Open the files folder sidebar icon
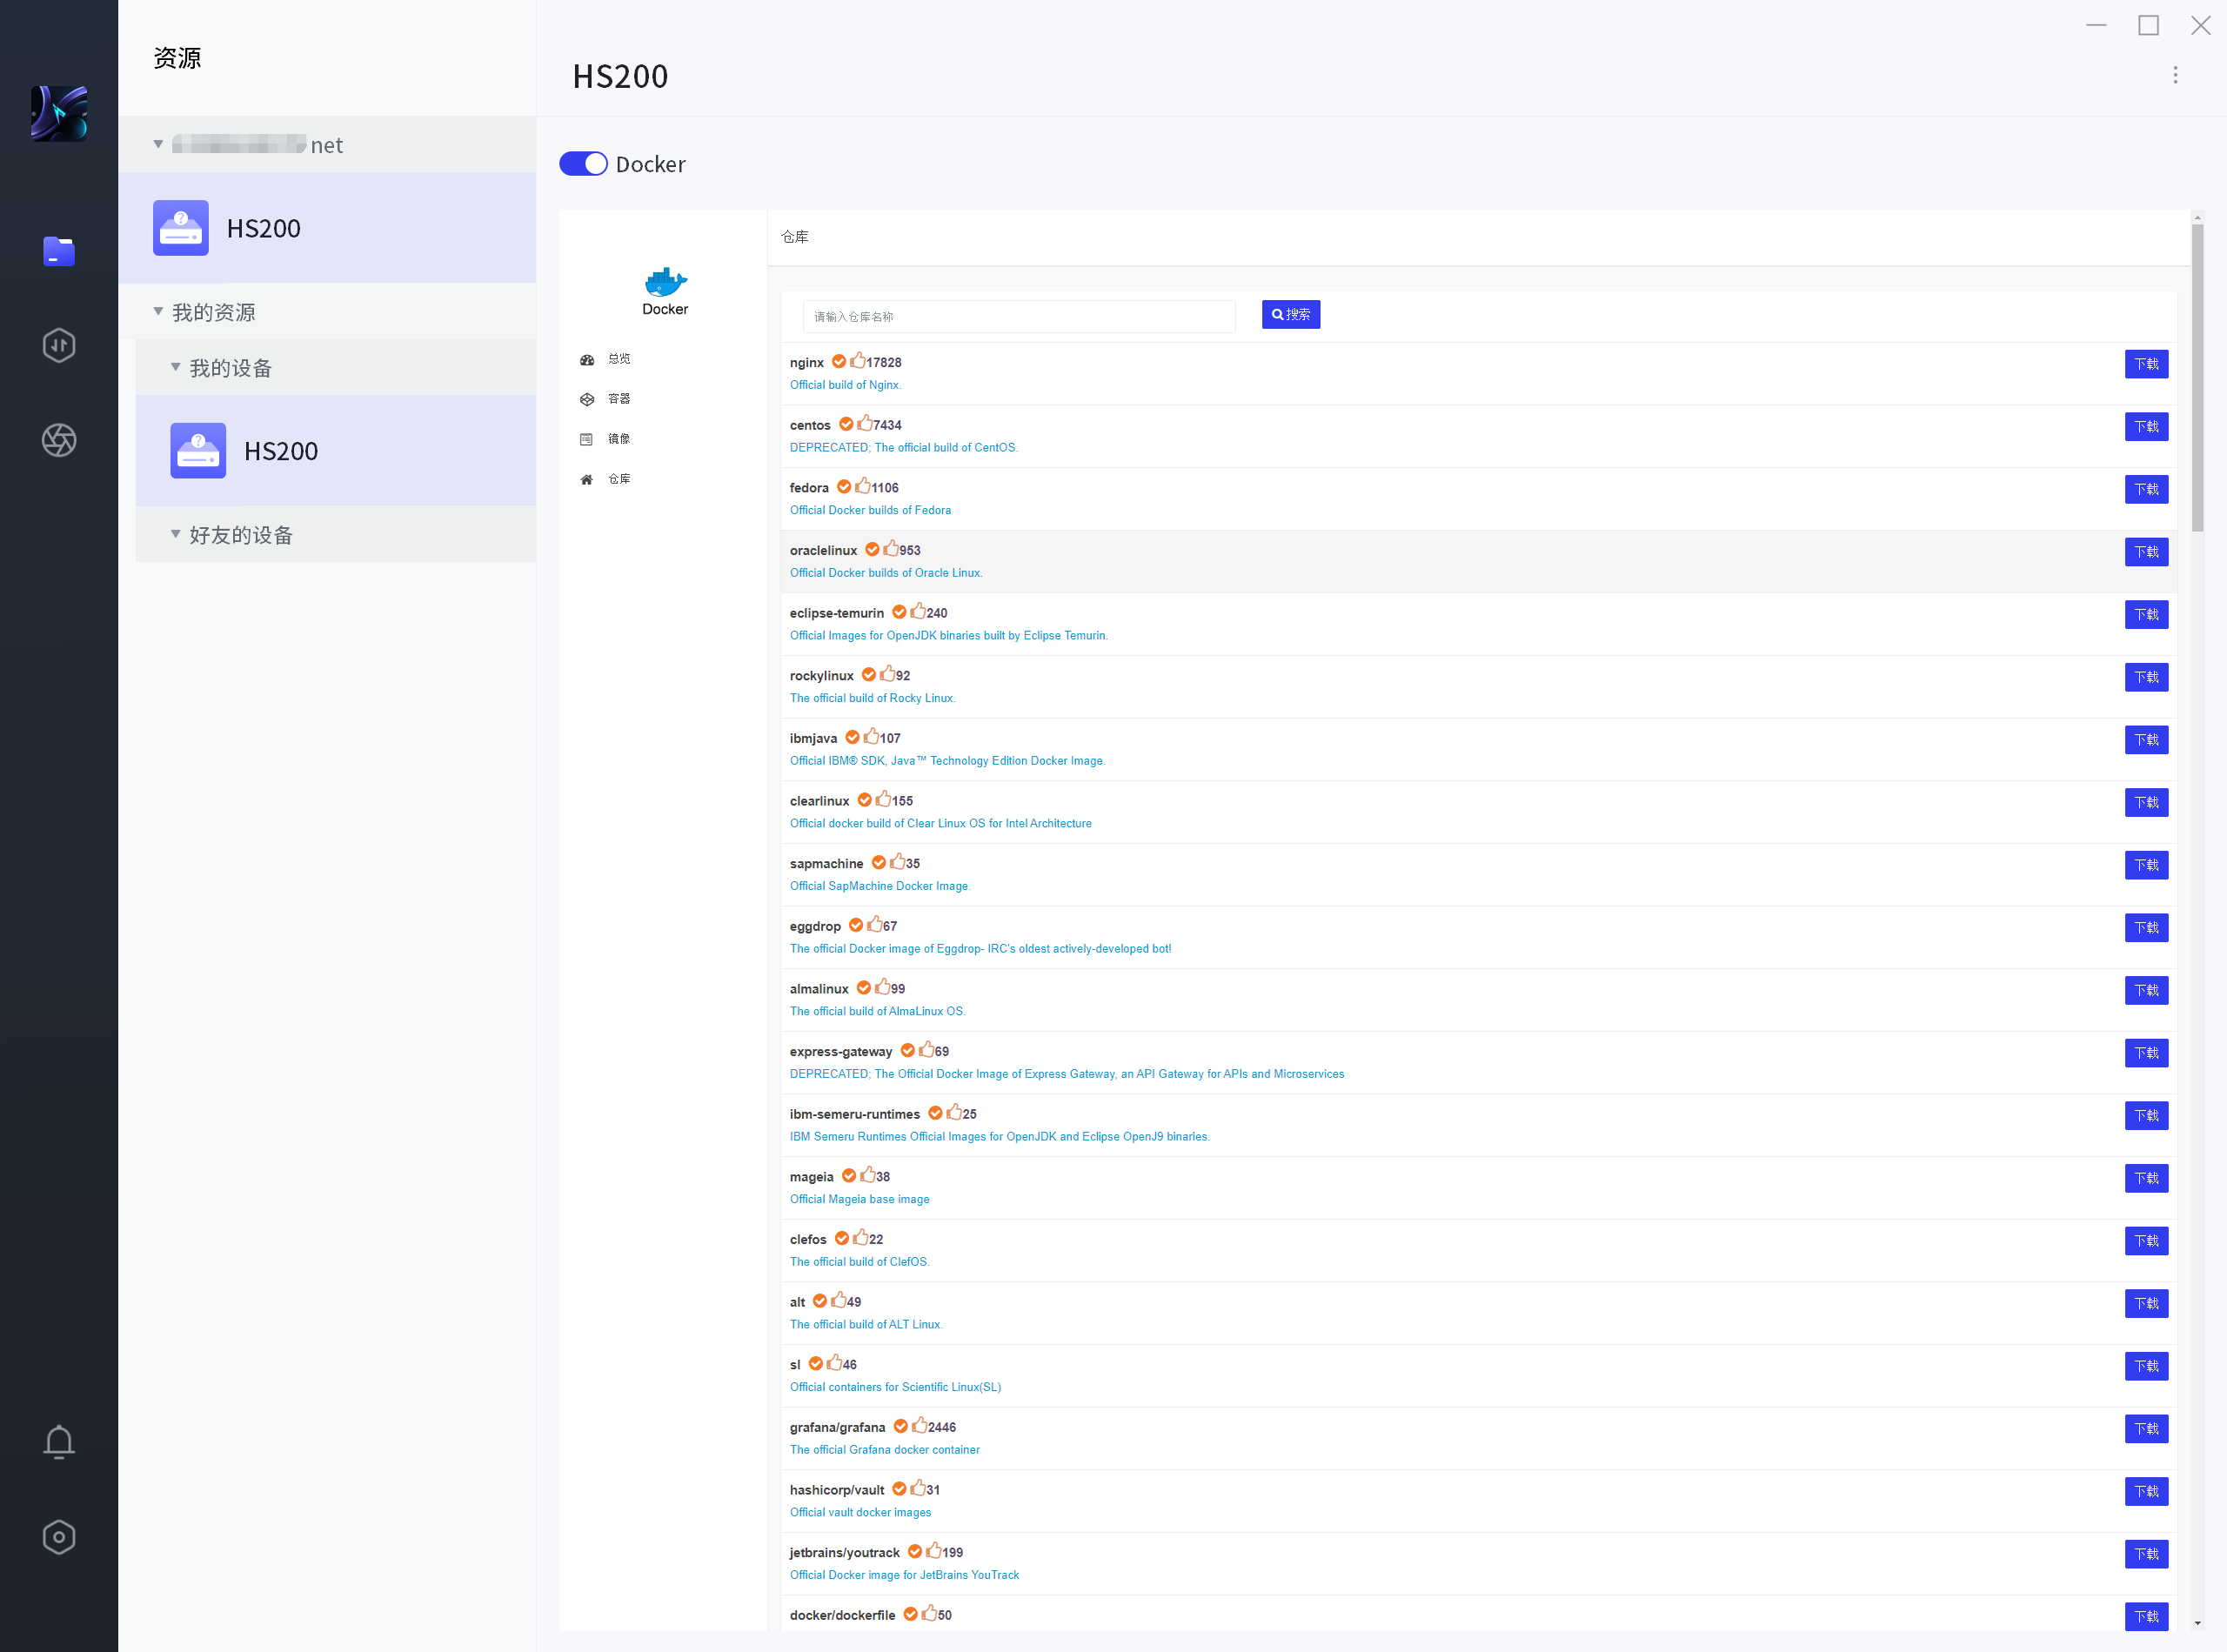Viewport: 2227px width, 1652px height. click(x=59, y=251)
